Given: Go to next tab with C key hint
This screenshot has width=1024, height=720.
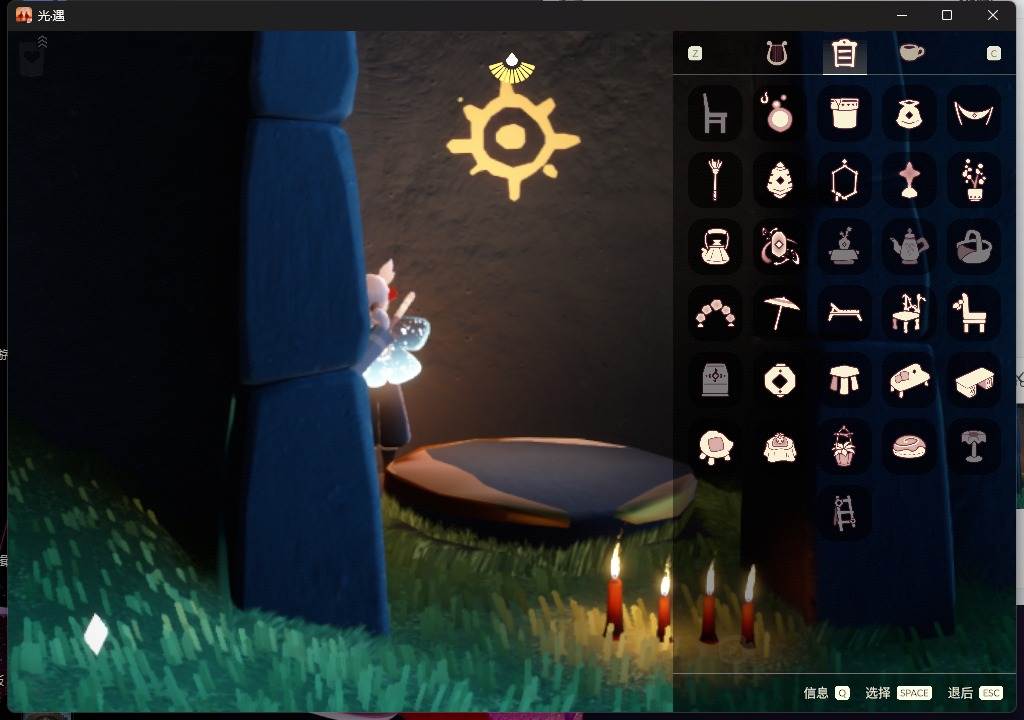Looking at the screenshot, I should 993,54.
